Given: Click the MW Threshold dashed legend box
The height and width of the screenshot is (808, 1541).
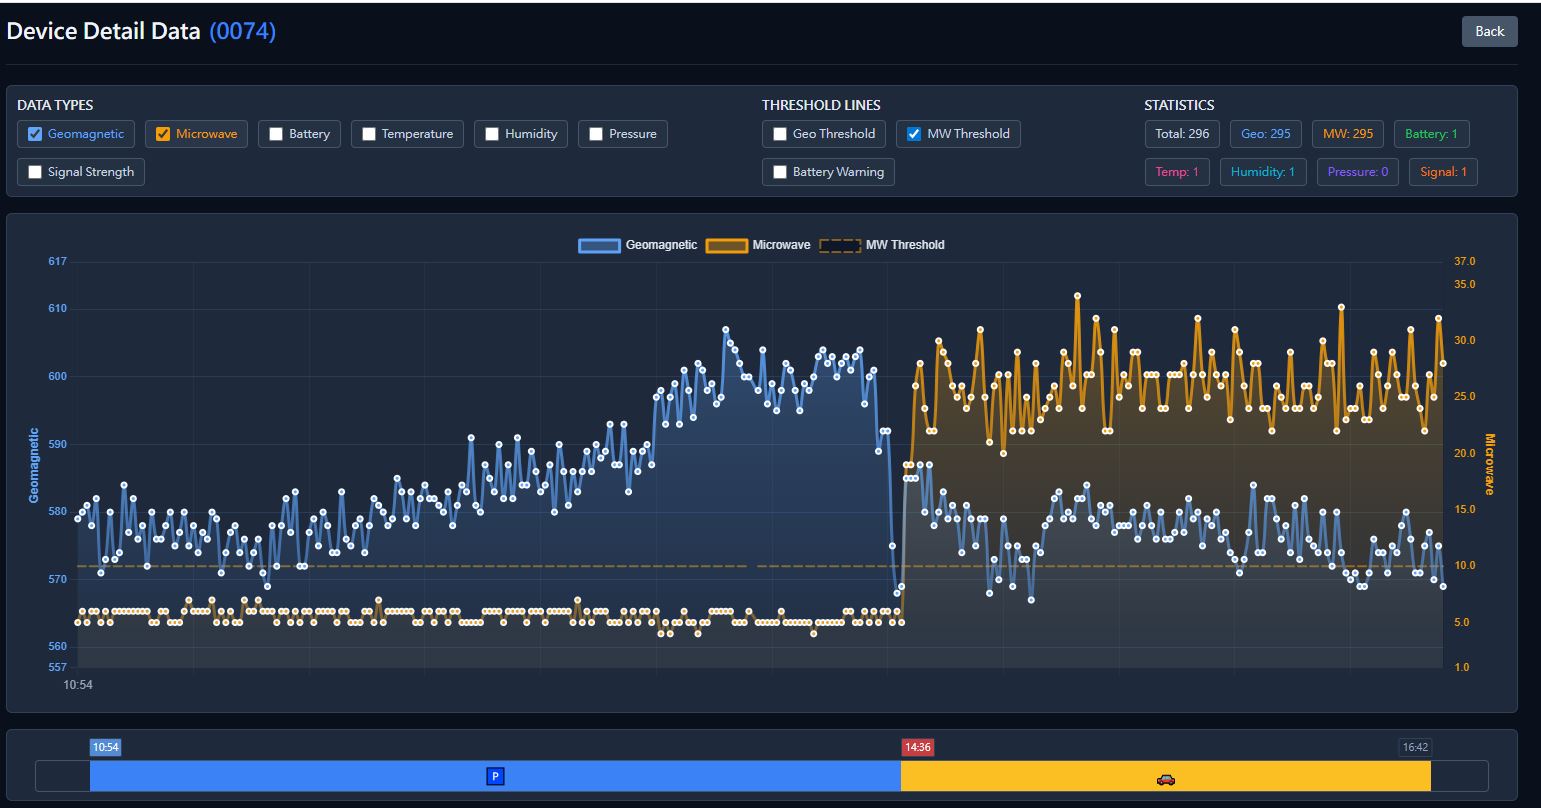Looking at the screenshot, I should pyautogui.click(x=839, y=245).
